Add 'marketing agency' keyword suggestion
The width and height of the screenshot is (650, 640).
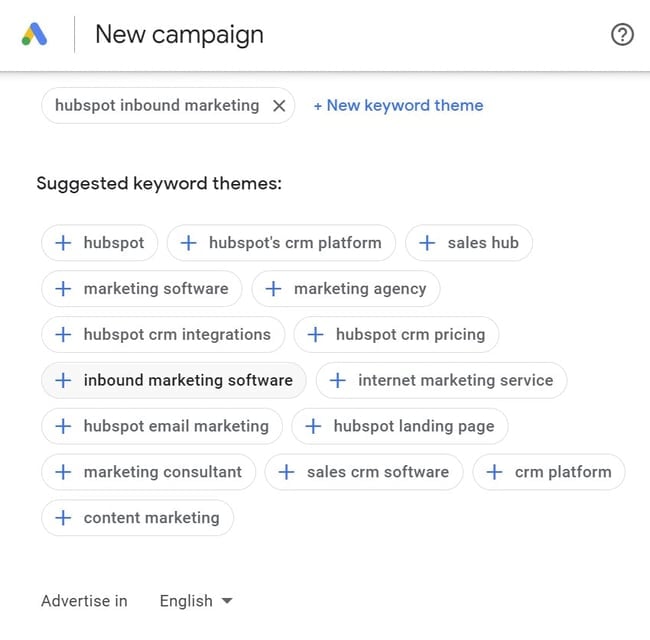click(346, 288)
